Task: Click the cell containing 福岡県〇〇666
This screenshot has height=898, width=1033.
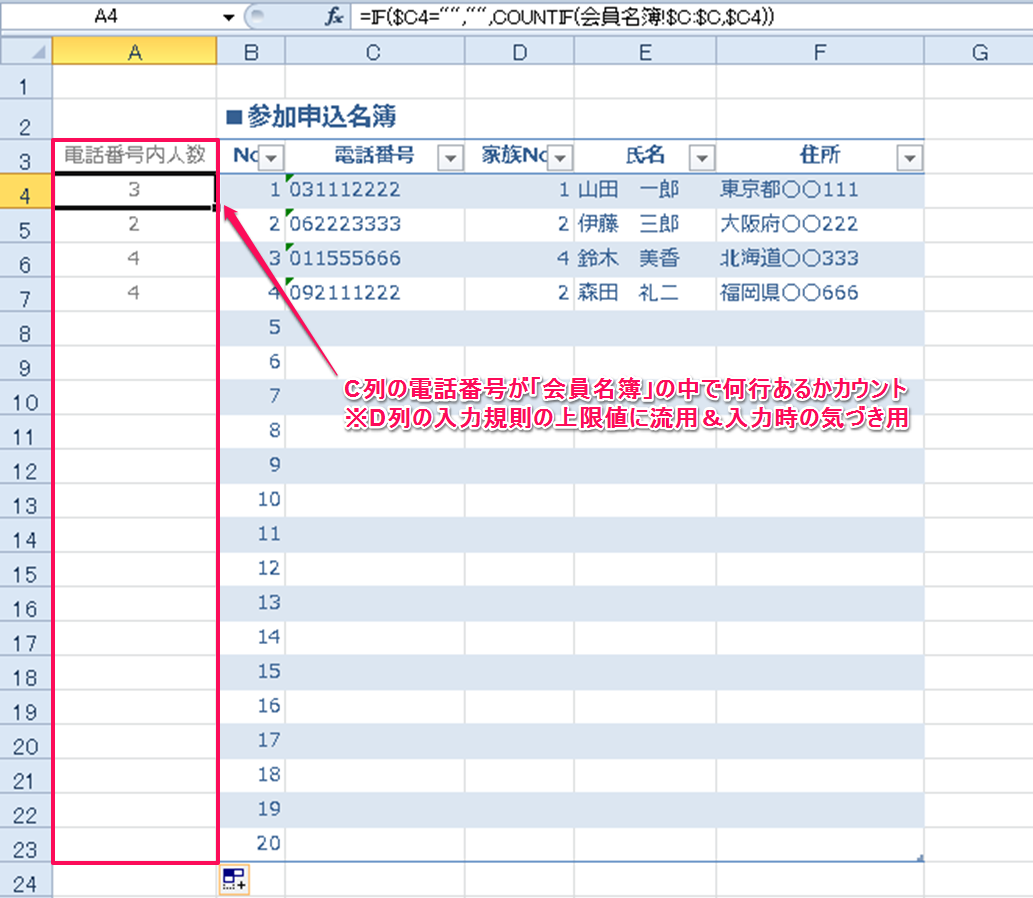Action: point(819,293)
